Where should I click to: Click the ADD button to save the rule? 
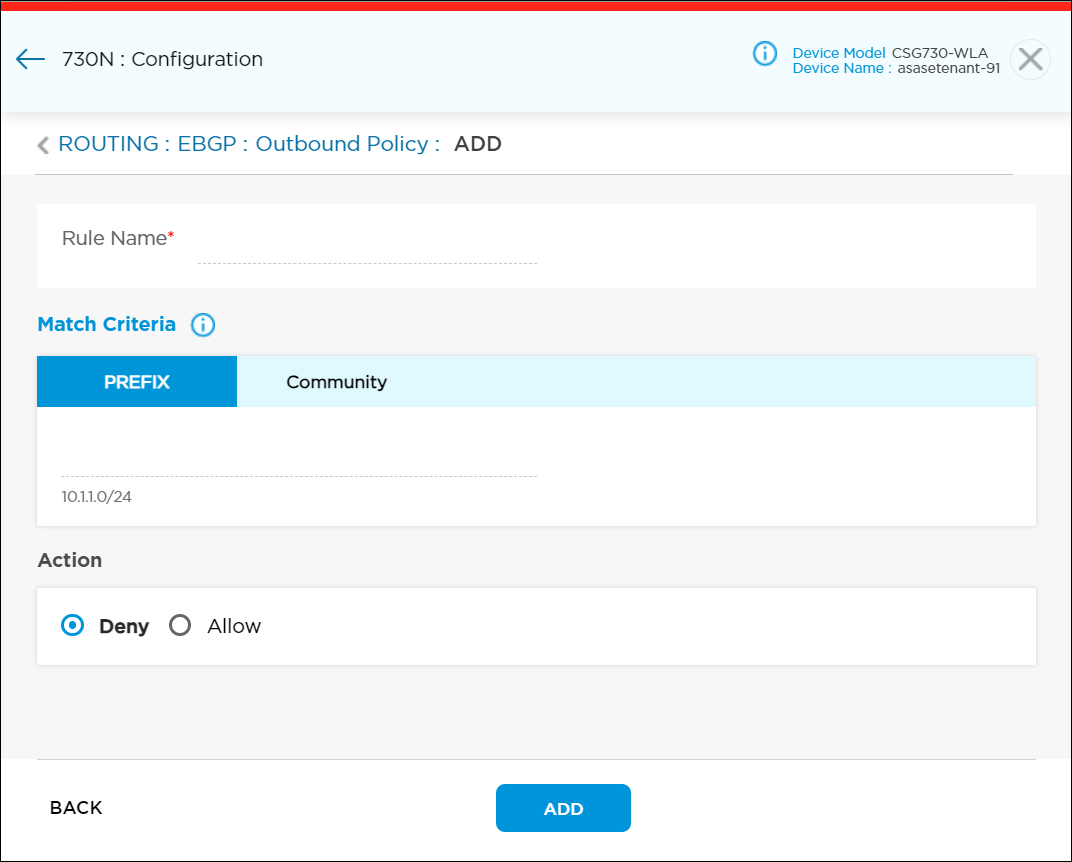click(563, 808)
